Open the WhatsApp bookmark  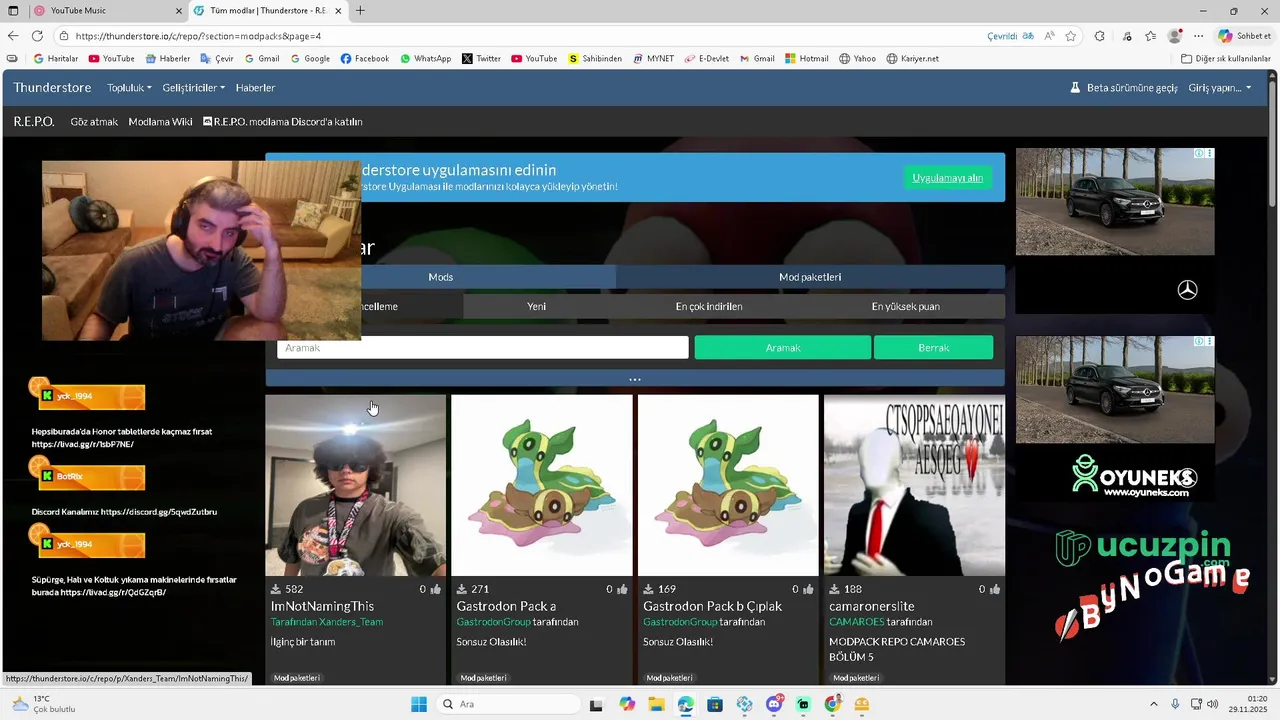[425, 59]
